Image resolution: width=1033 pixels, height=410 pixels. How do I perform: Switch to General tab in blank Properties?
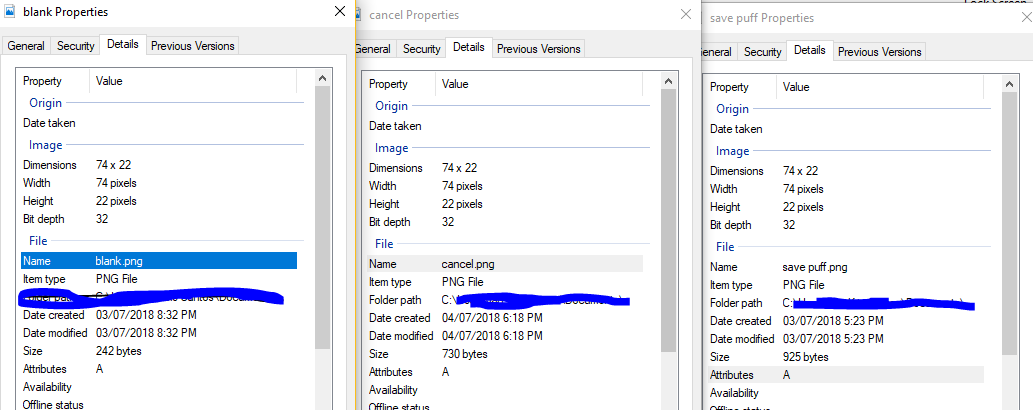26,46
